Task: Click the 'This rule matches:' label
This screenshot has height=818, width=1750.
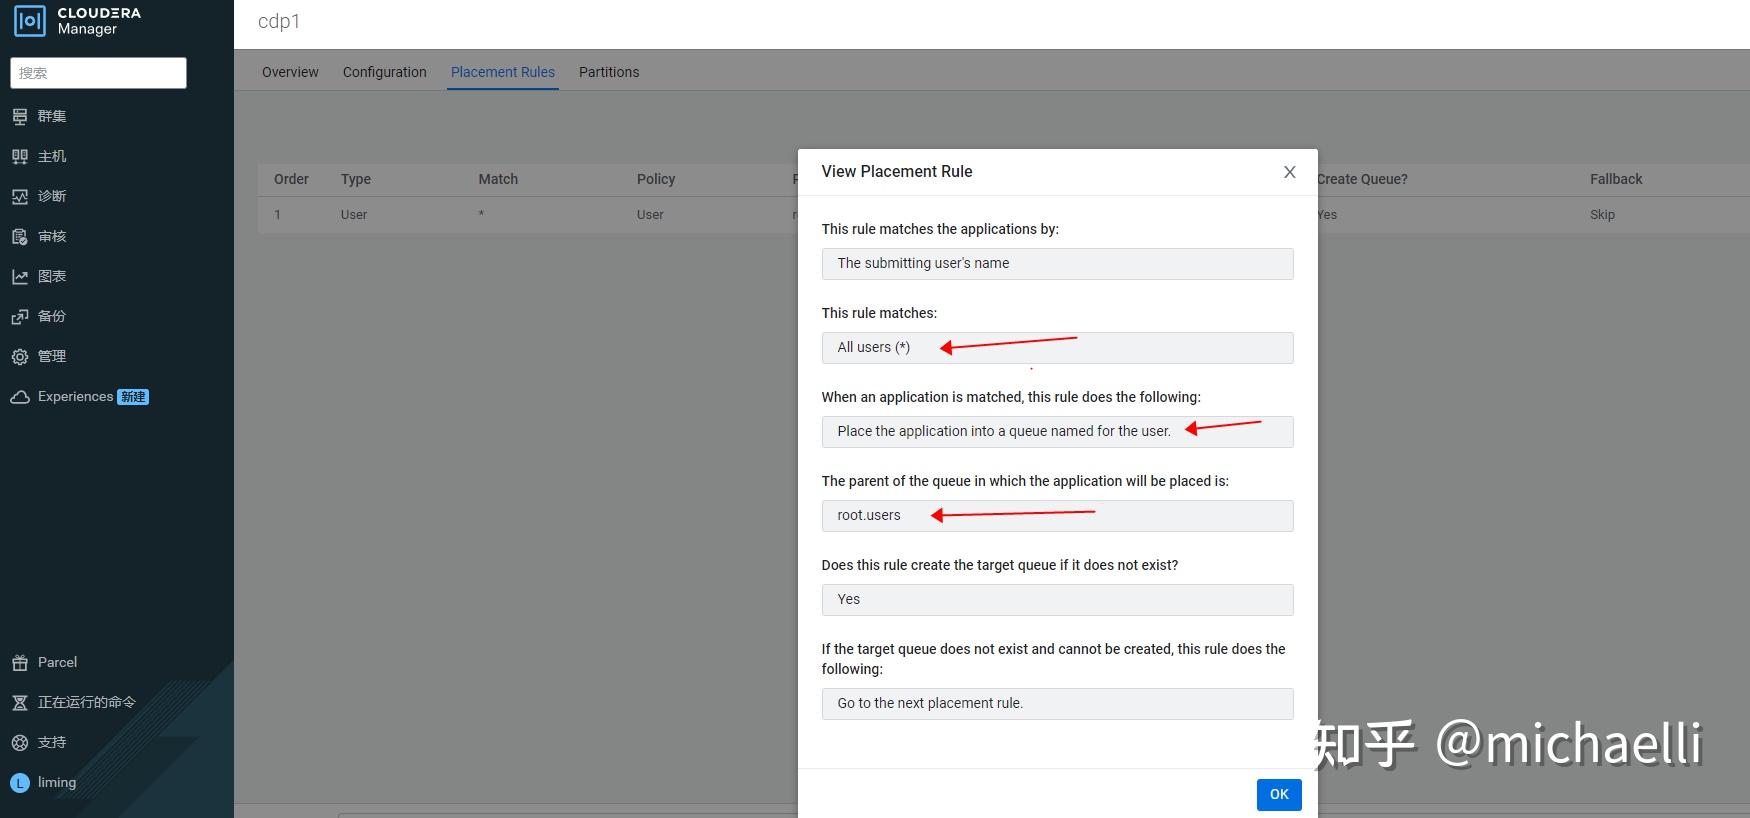Action: click(879, 313)
